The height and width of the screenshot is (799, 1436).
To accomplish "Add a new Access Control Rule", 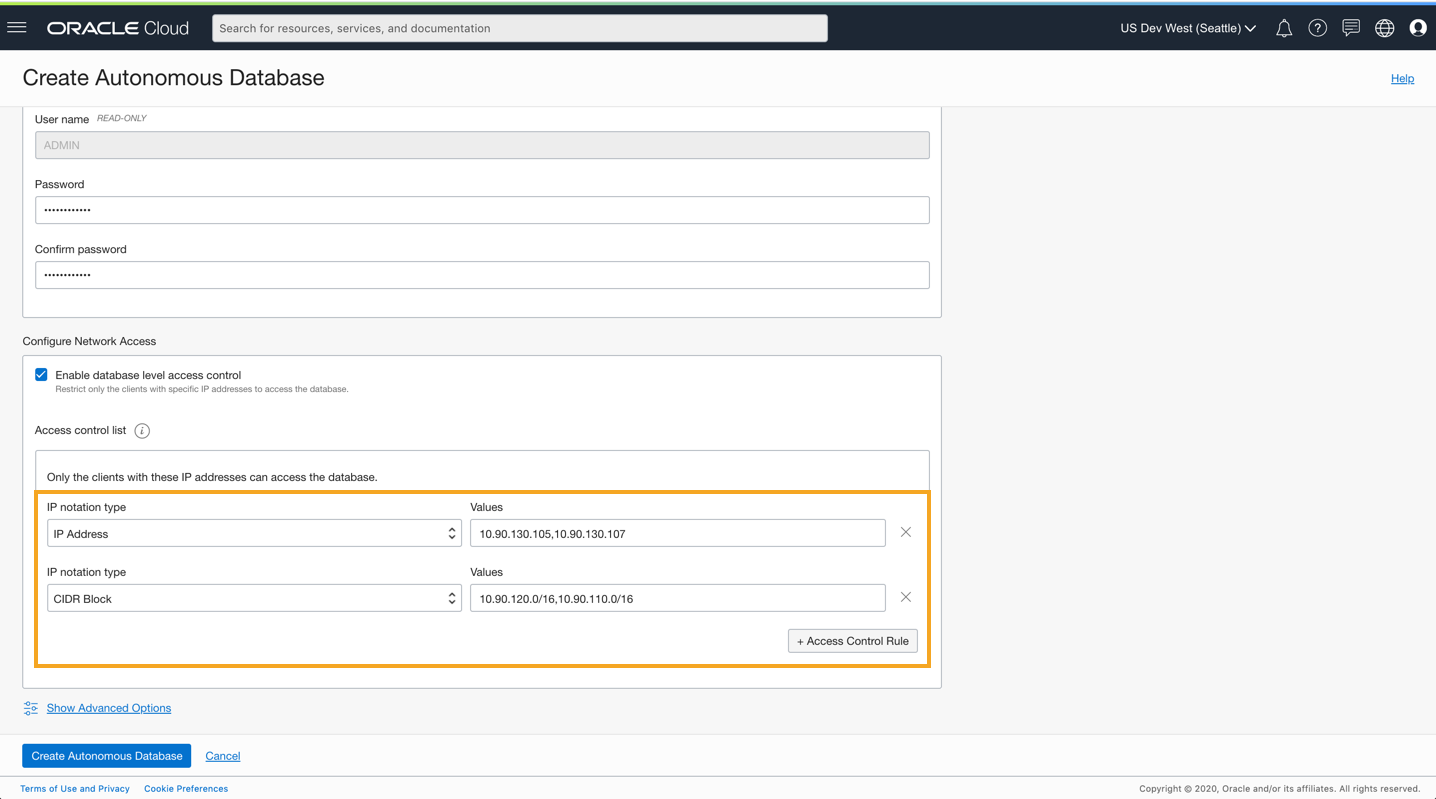I will point(853,641).
